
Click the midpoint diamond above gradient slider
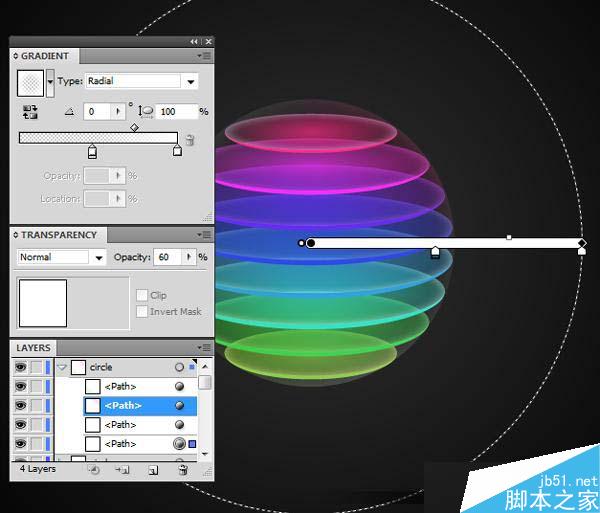point(134,127)
